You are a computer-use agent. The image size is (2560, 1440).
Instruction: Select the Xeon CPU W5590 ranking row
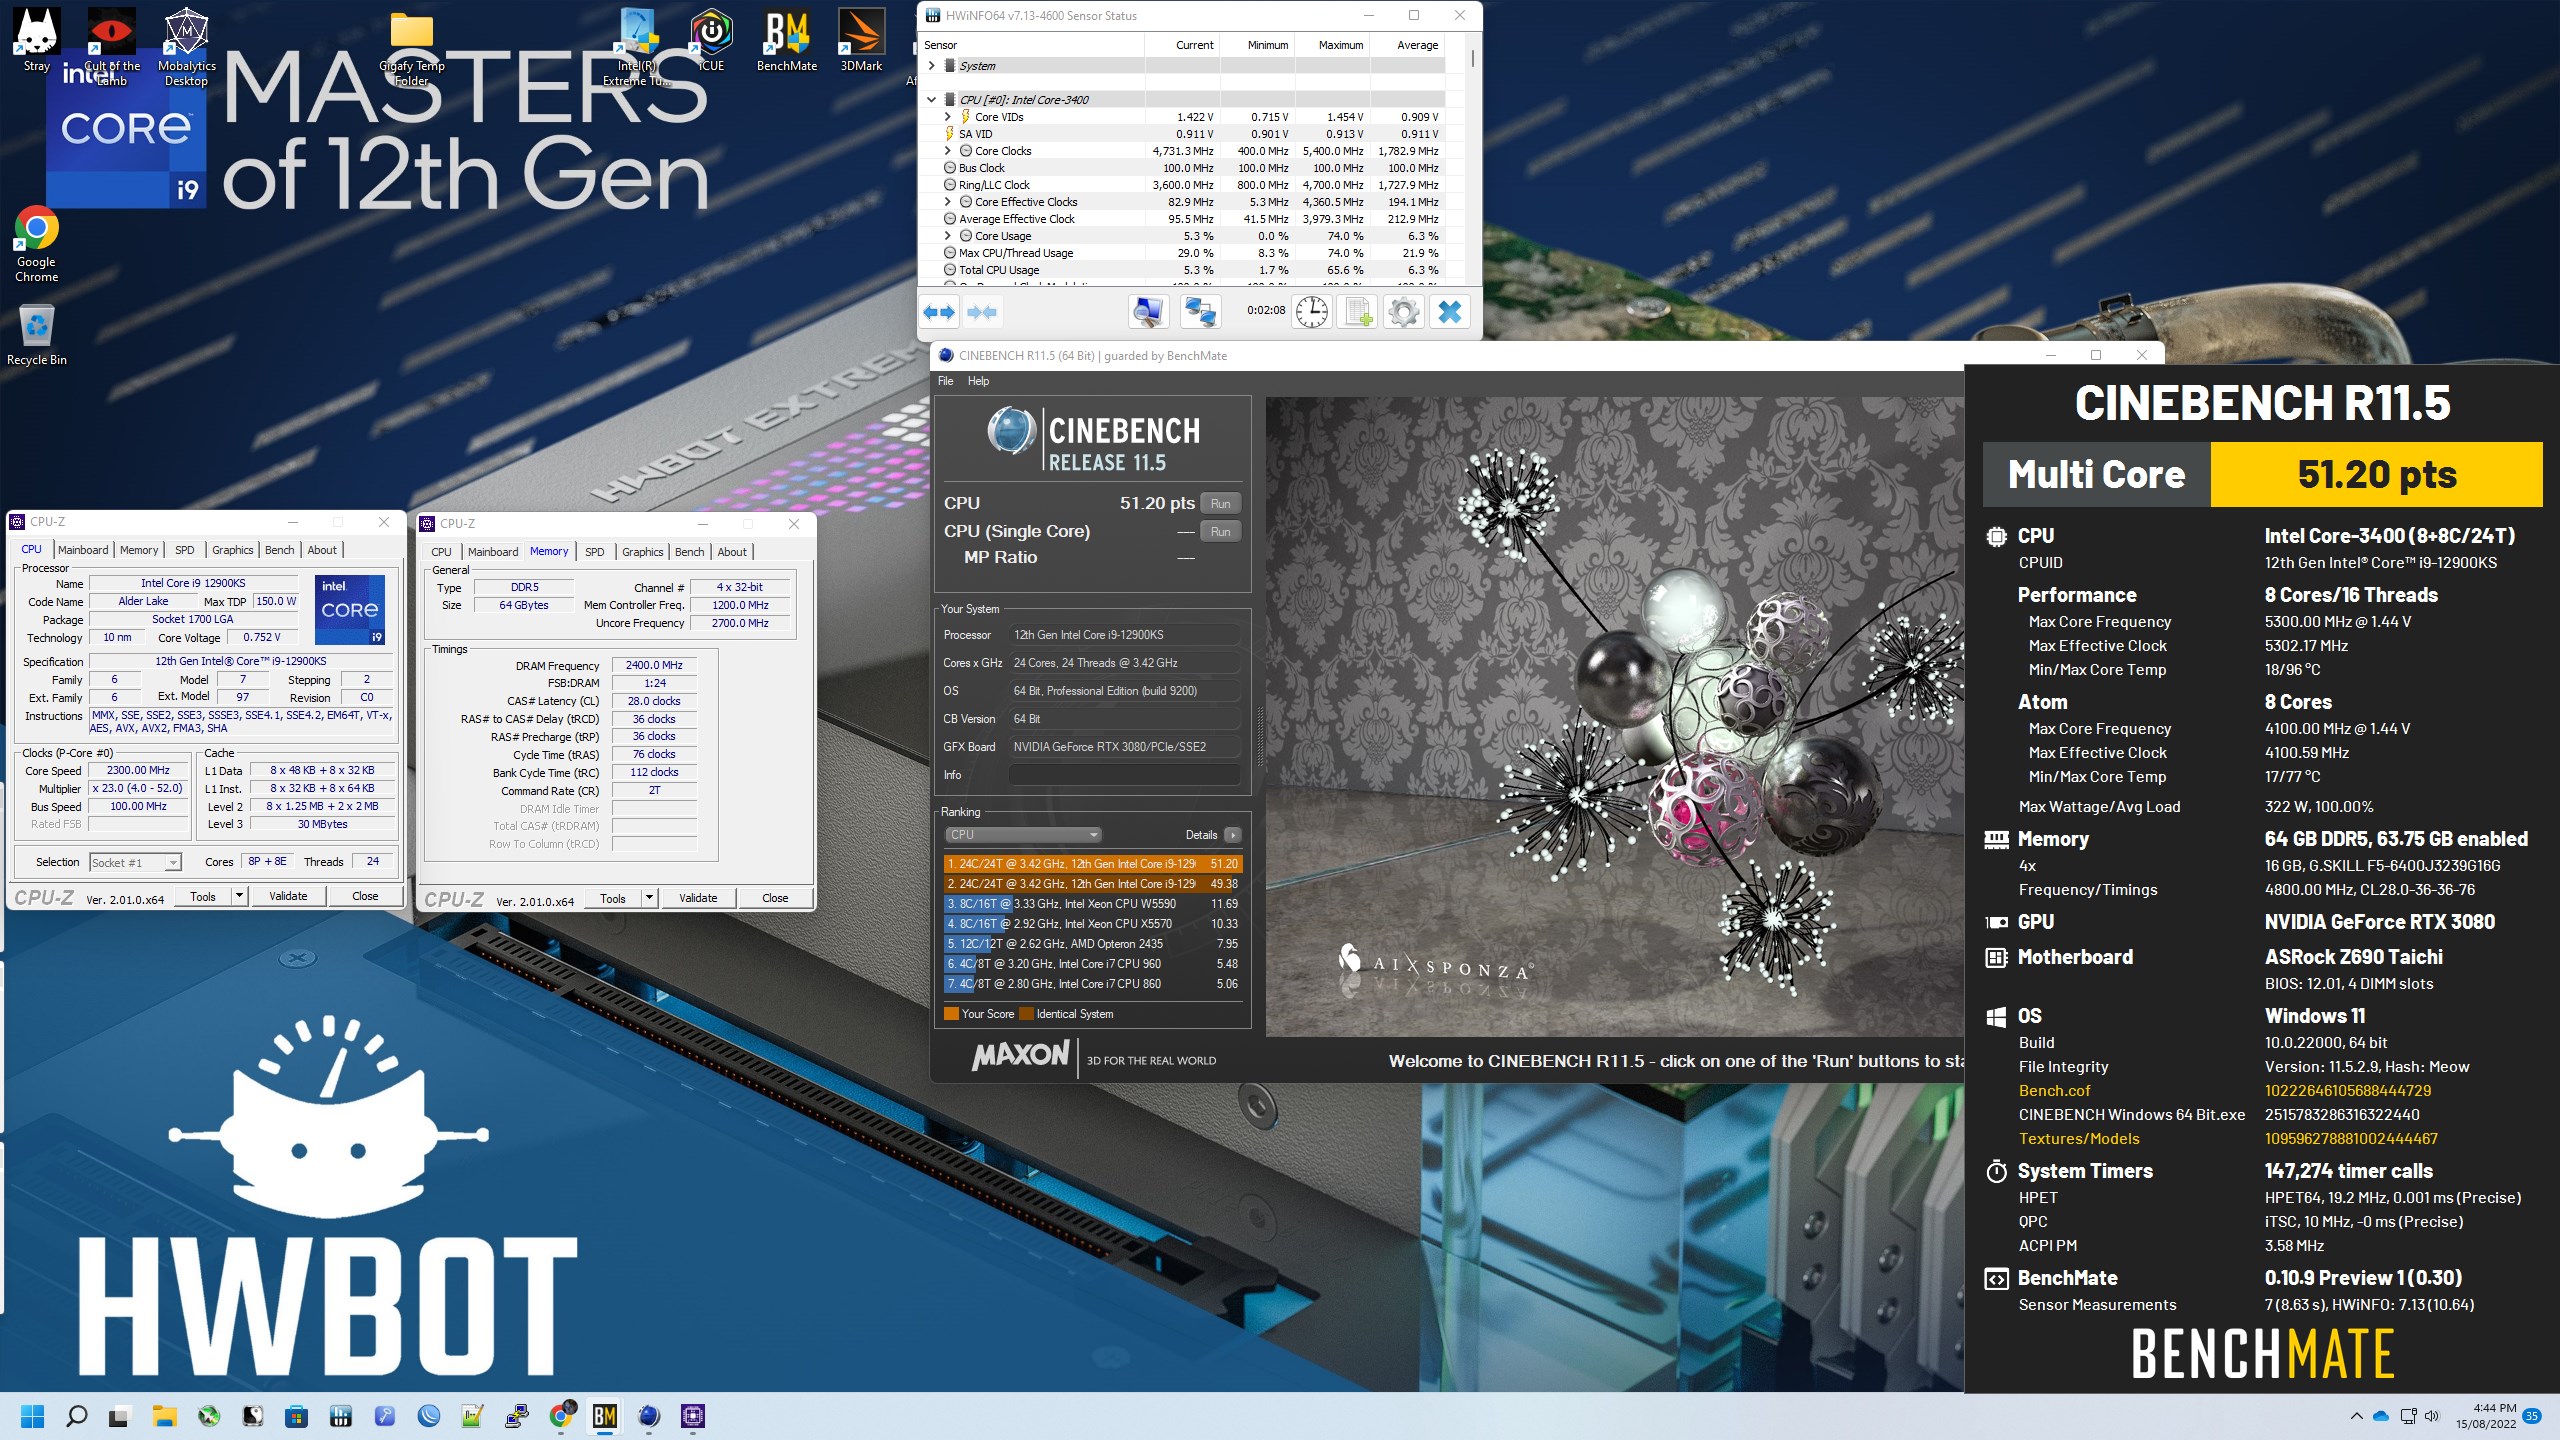[1093, 904]
